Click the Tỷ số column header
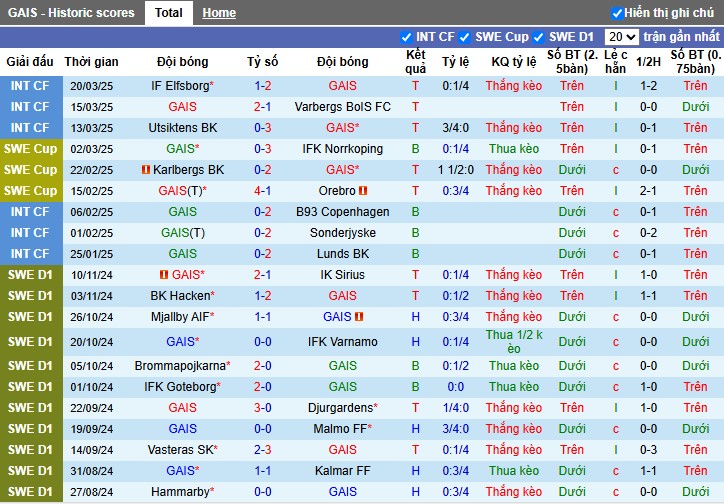The width and height of the screenshot is (724, 504). point(262,61)
